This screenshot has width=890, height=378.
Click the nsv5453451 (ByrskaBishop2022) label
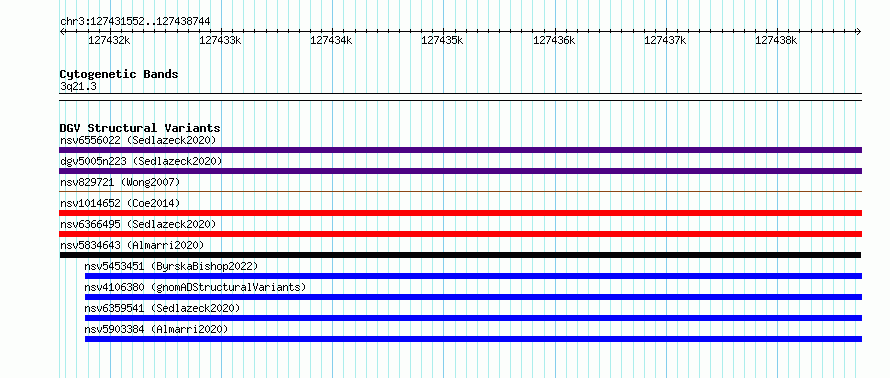171,266
